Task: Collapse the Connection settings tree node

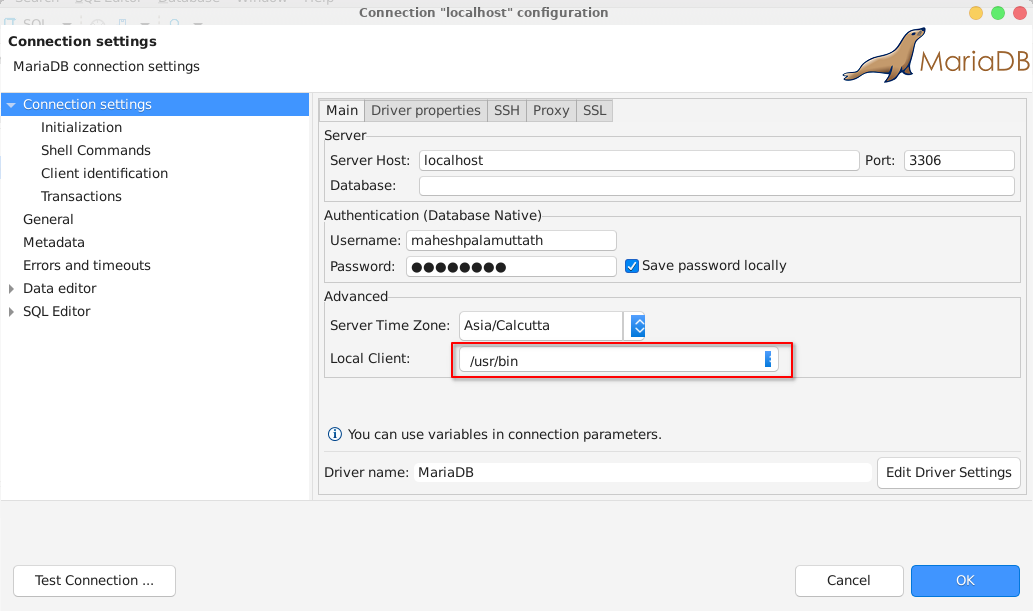Action: point(11,105)
